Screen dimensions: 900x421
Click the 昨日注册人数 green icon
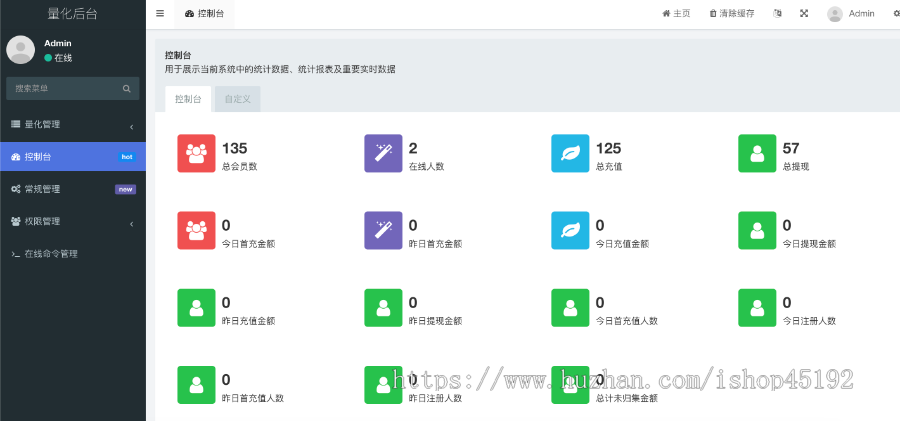(x=383, y=385)
